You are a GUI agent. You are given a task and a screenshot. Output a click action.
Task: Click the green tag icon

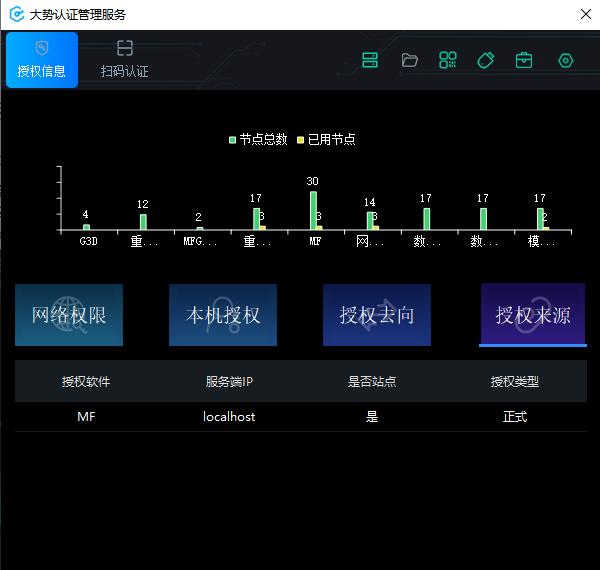(x=486, y=60)
